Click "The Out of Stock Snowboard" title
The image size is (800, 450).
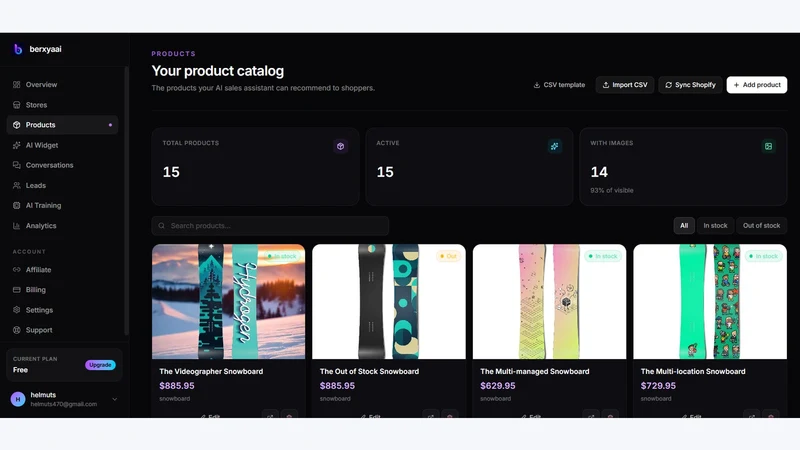point(369,371)
